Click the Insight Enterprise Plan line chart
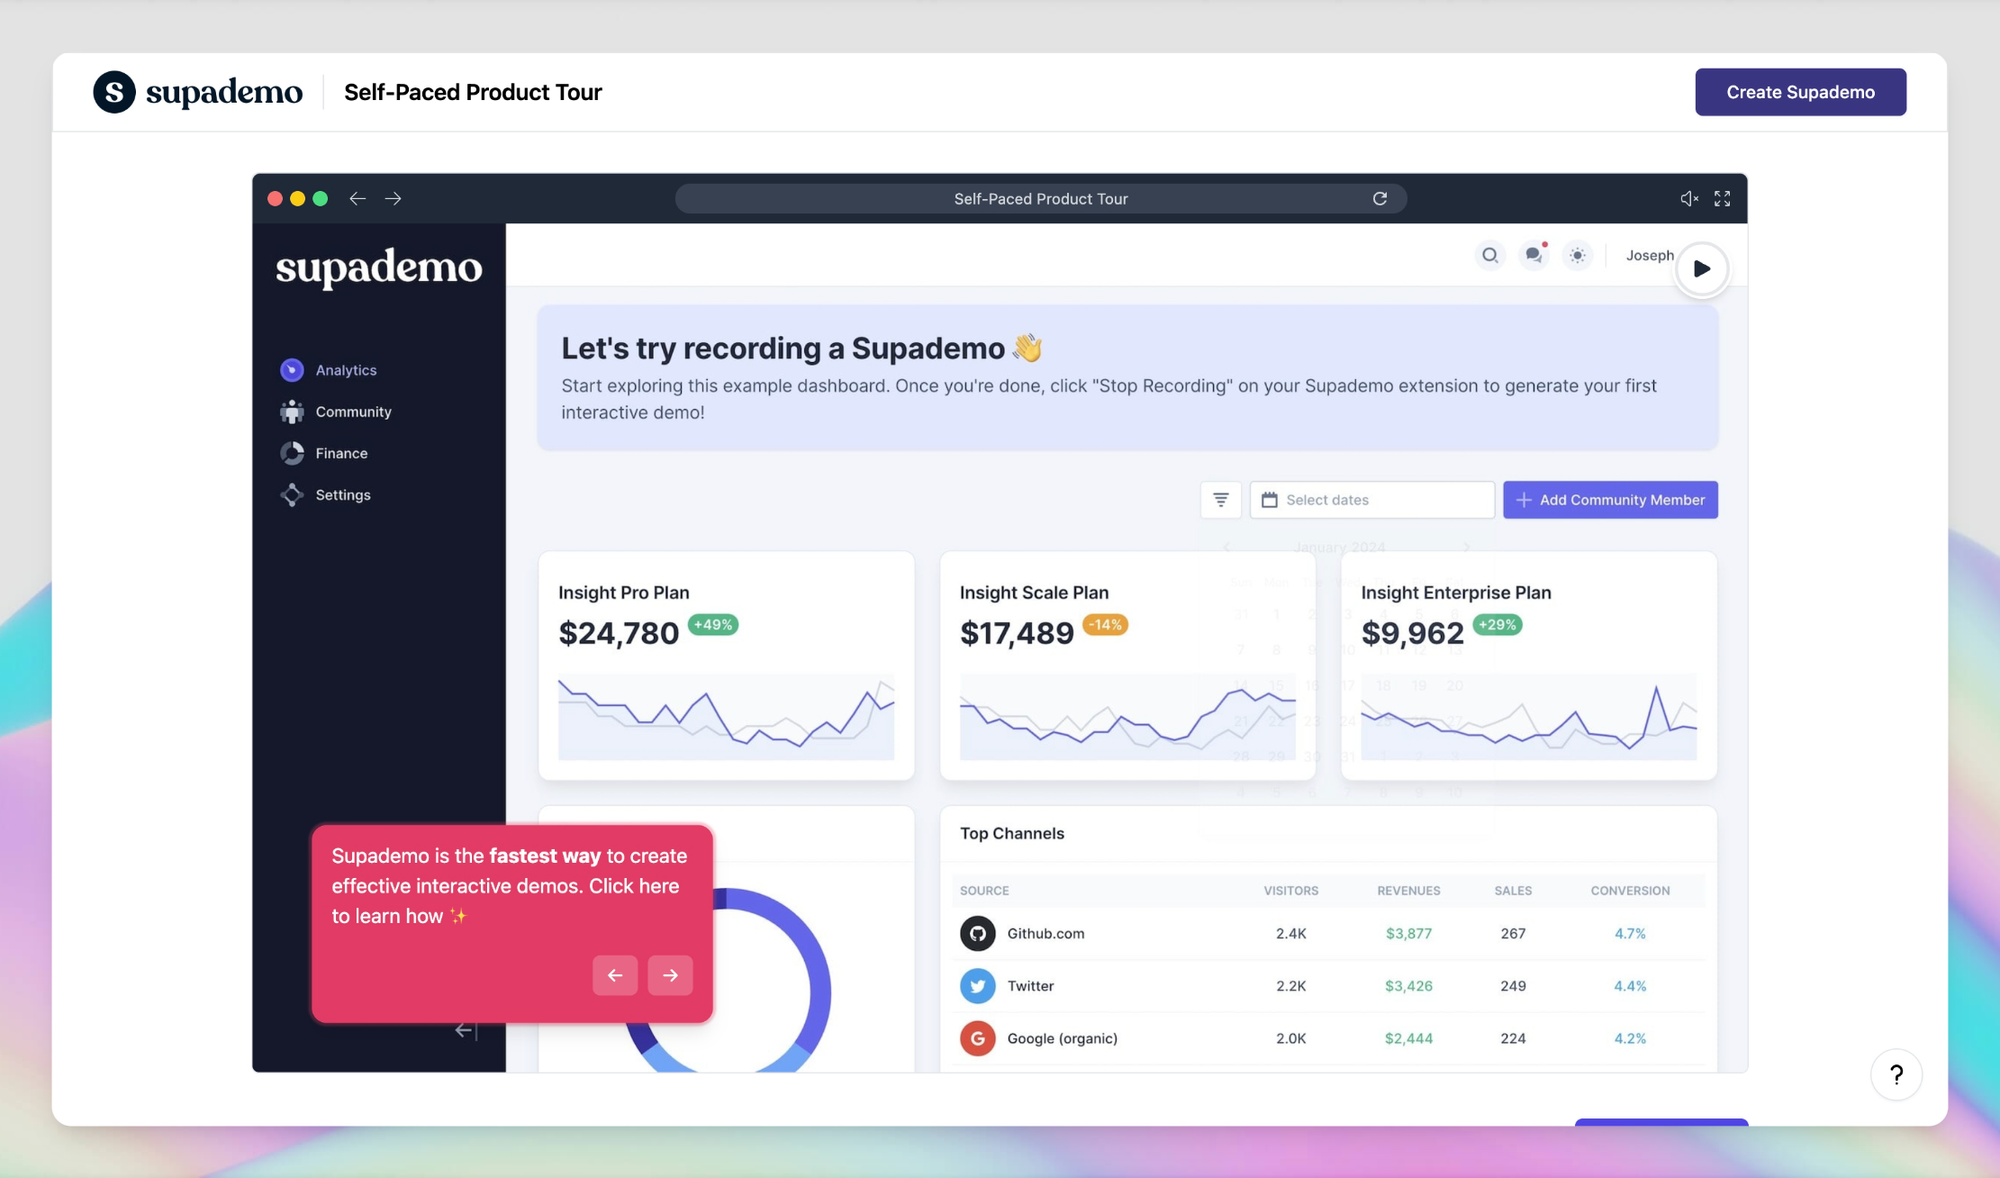This screenshot has height=1178, width=2000. pyautogui.click(x=1529, y=717)
